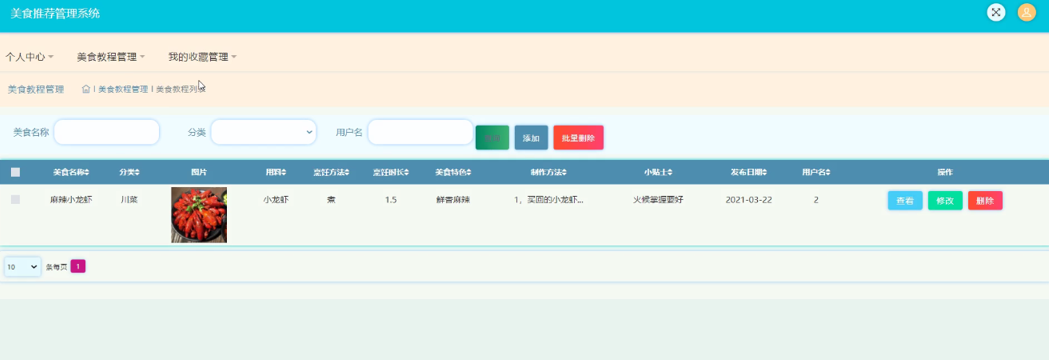Select the 2021-03-22 date cell

pyautogui.click(x=749, y=199)
